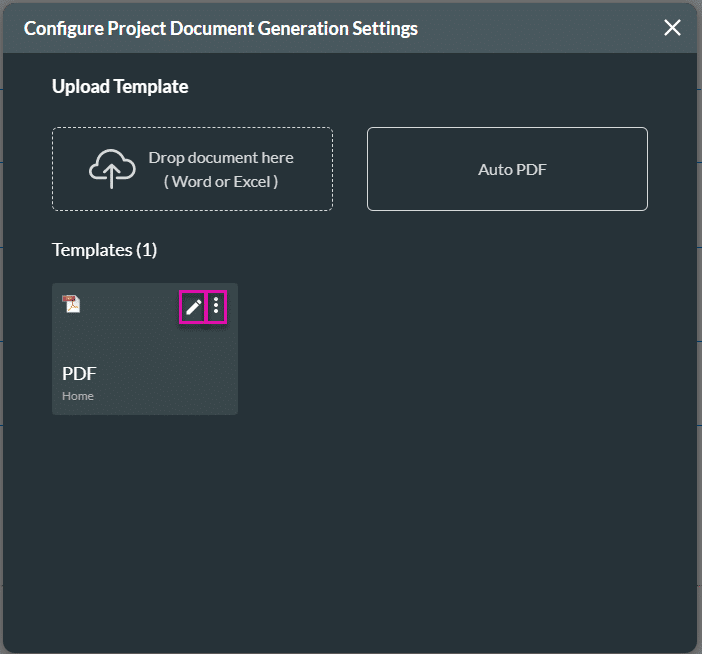Click the 'Templates (1)' heading

point(104,249)
